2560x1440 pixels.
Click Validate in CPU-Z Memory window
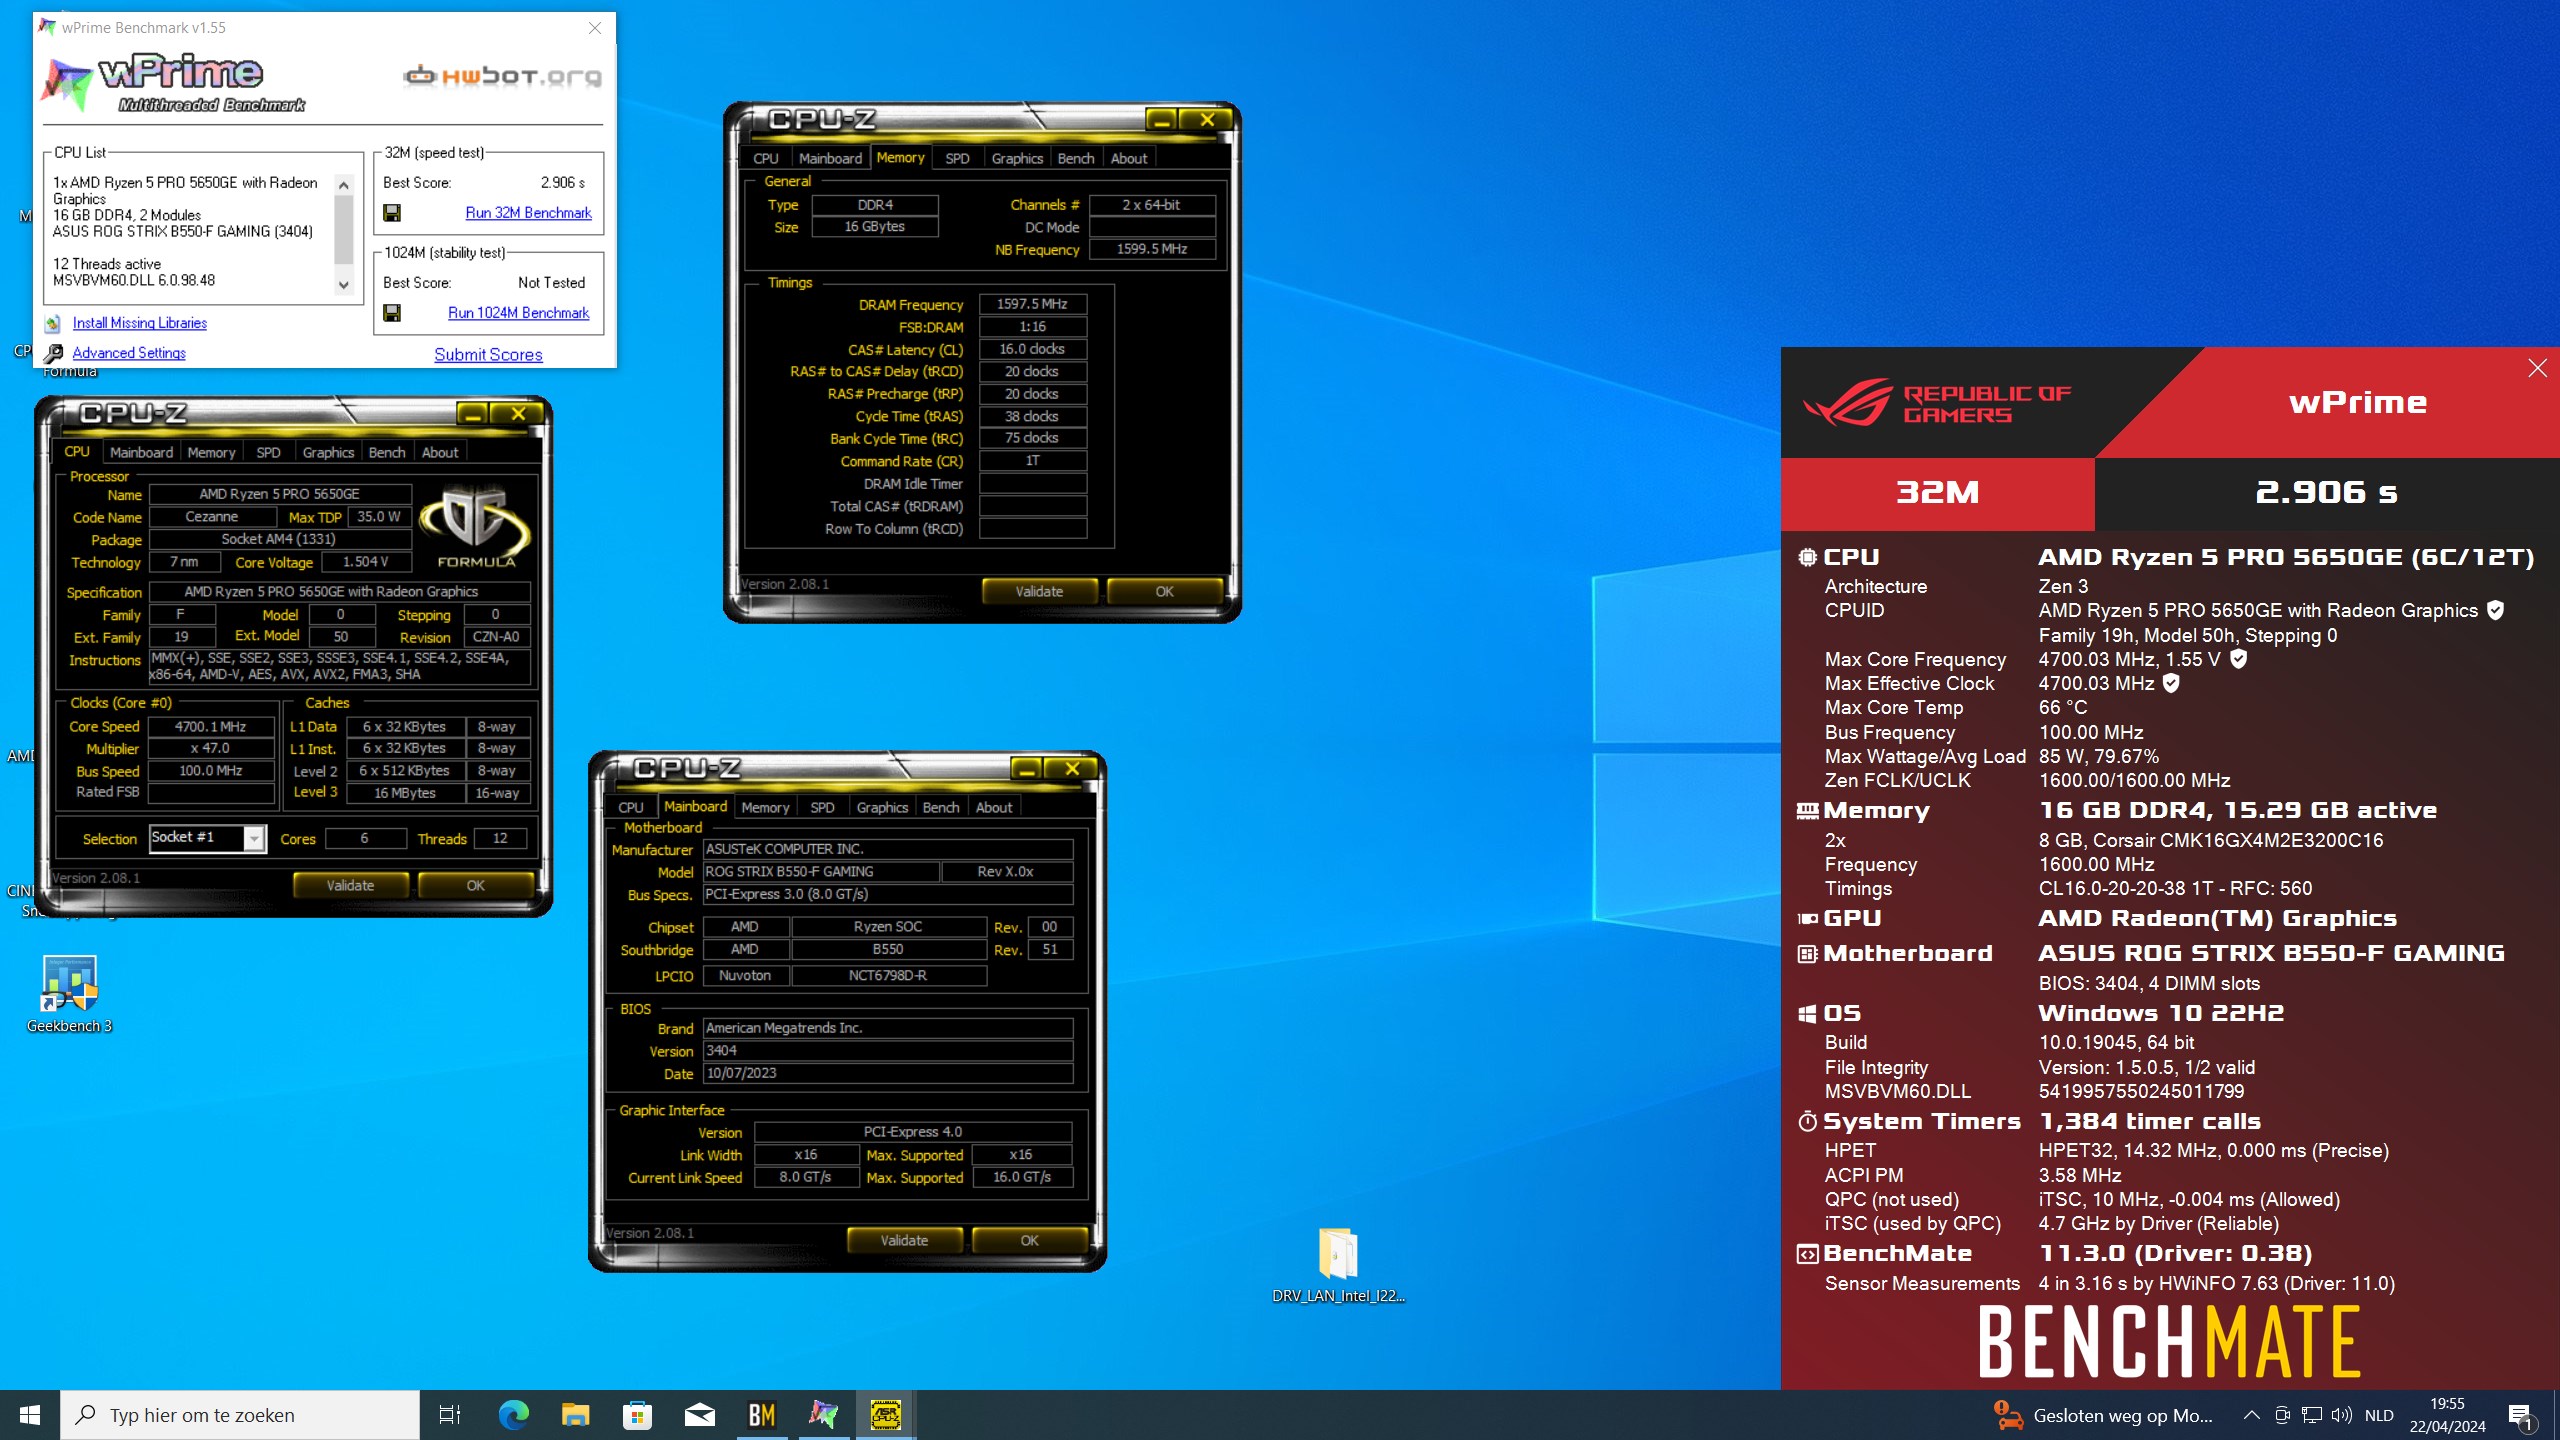1039,591
